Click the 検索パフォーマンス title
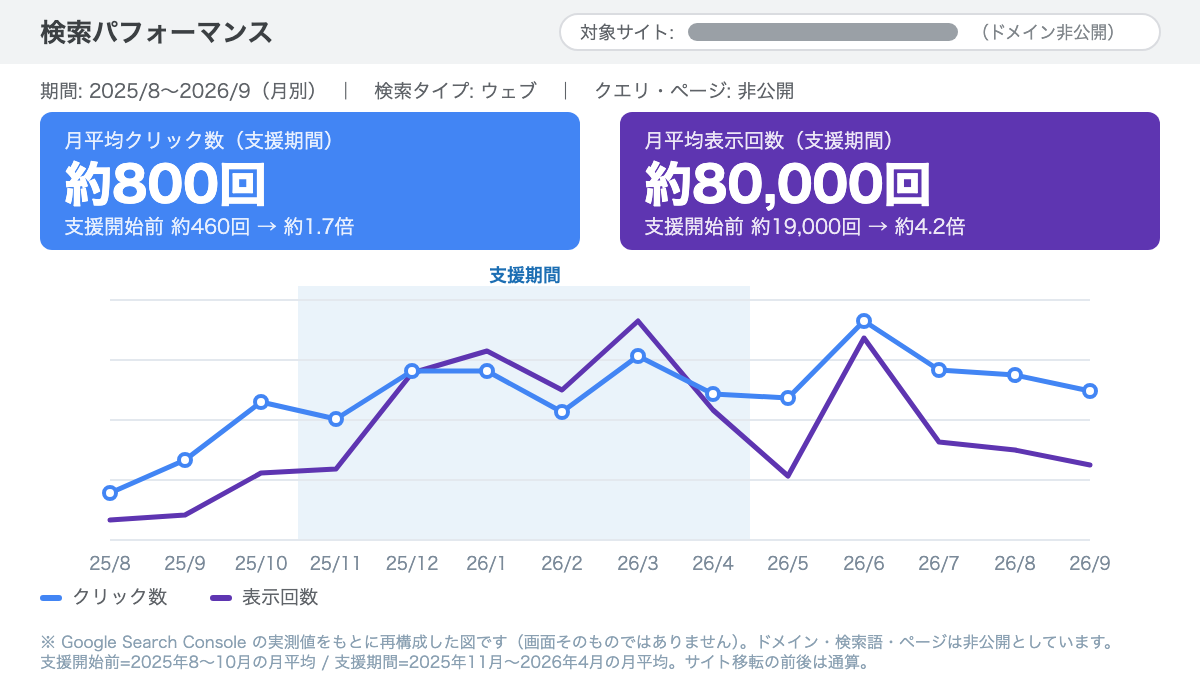 156,32
